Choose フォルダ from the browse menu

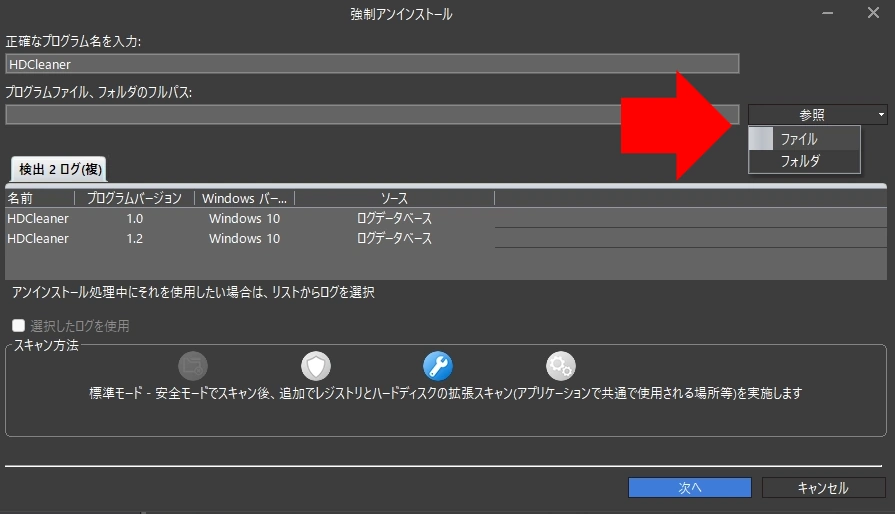pos(804,161)
